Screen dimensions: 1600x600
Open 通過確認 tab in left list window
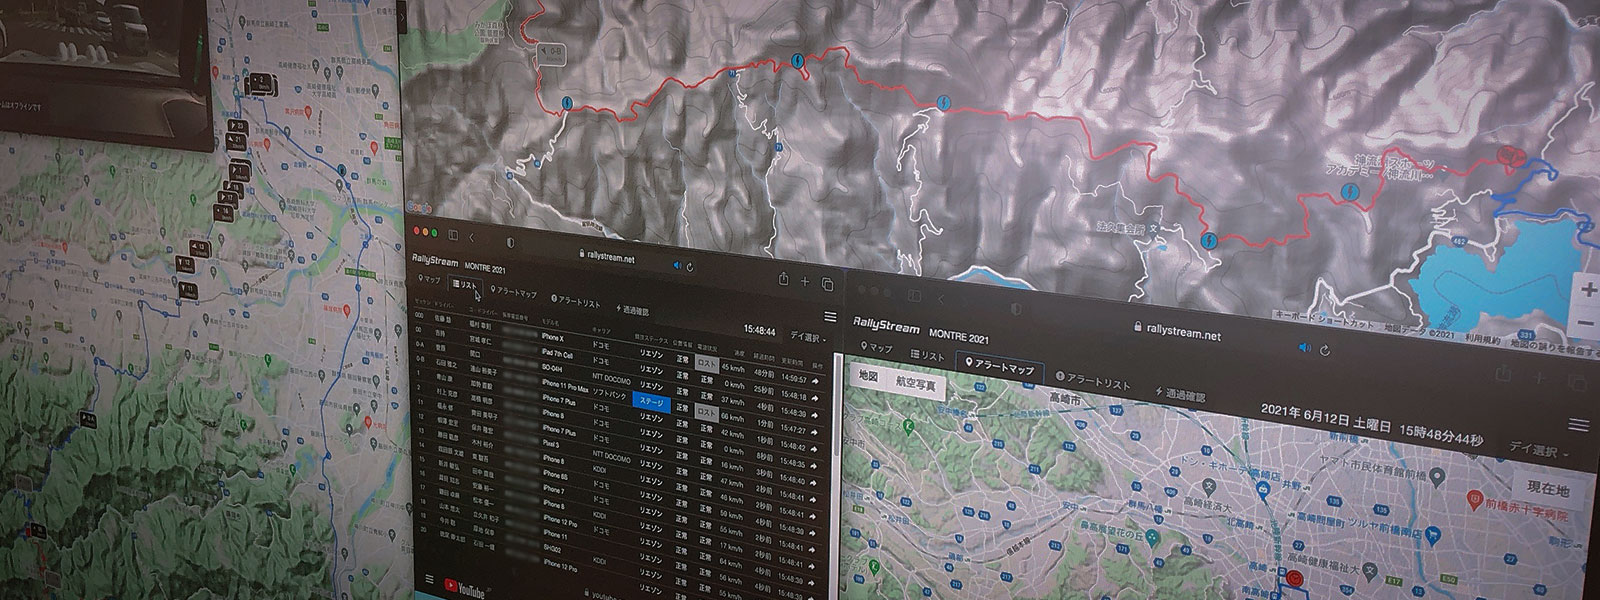tap(633, 310)
